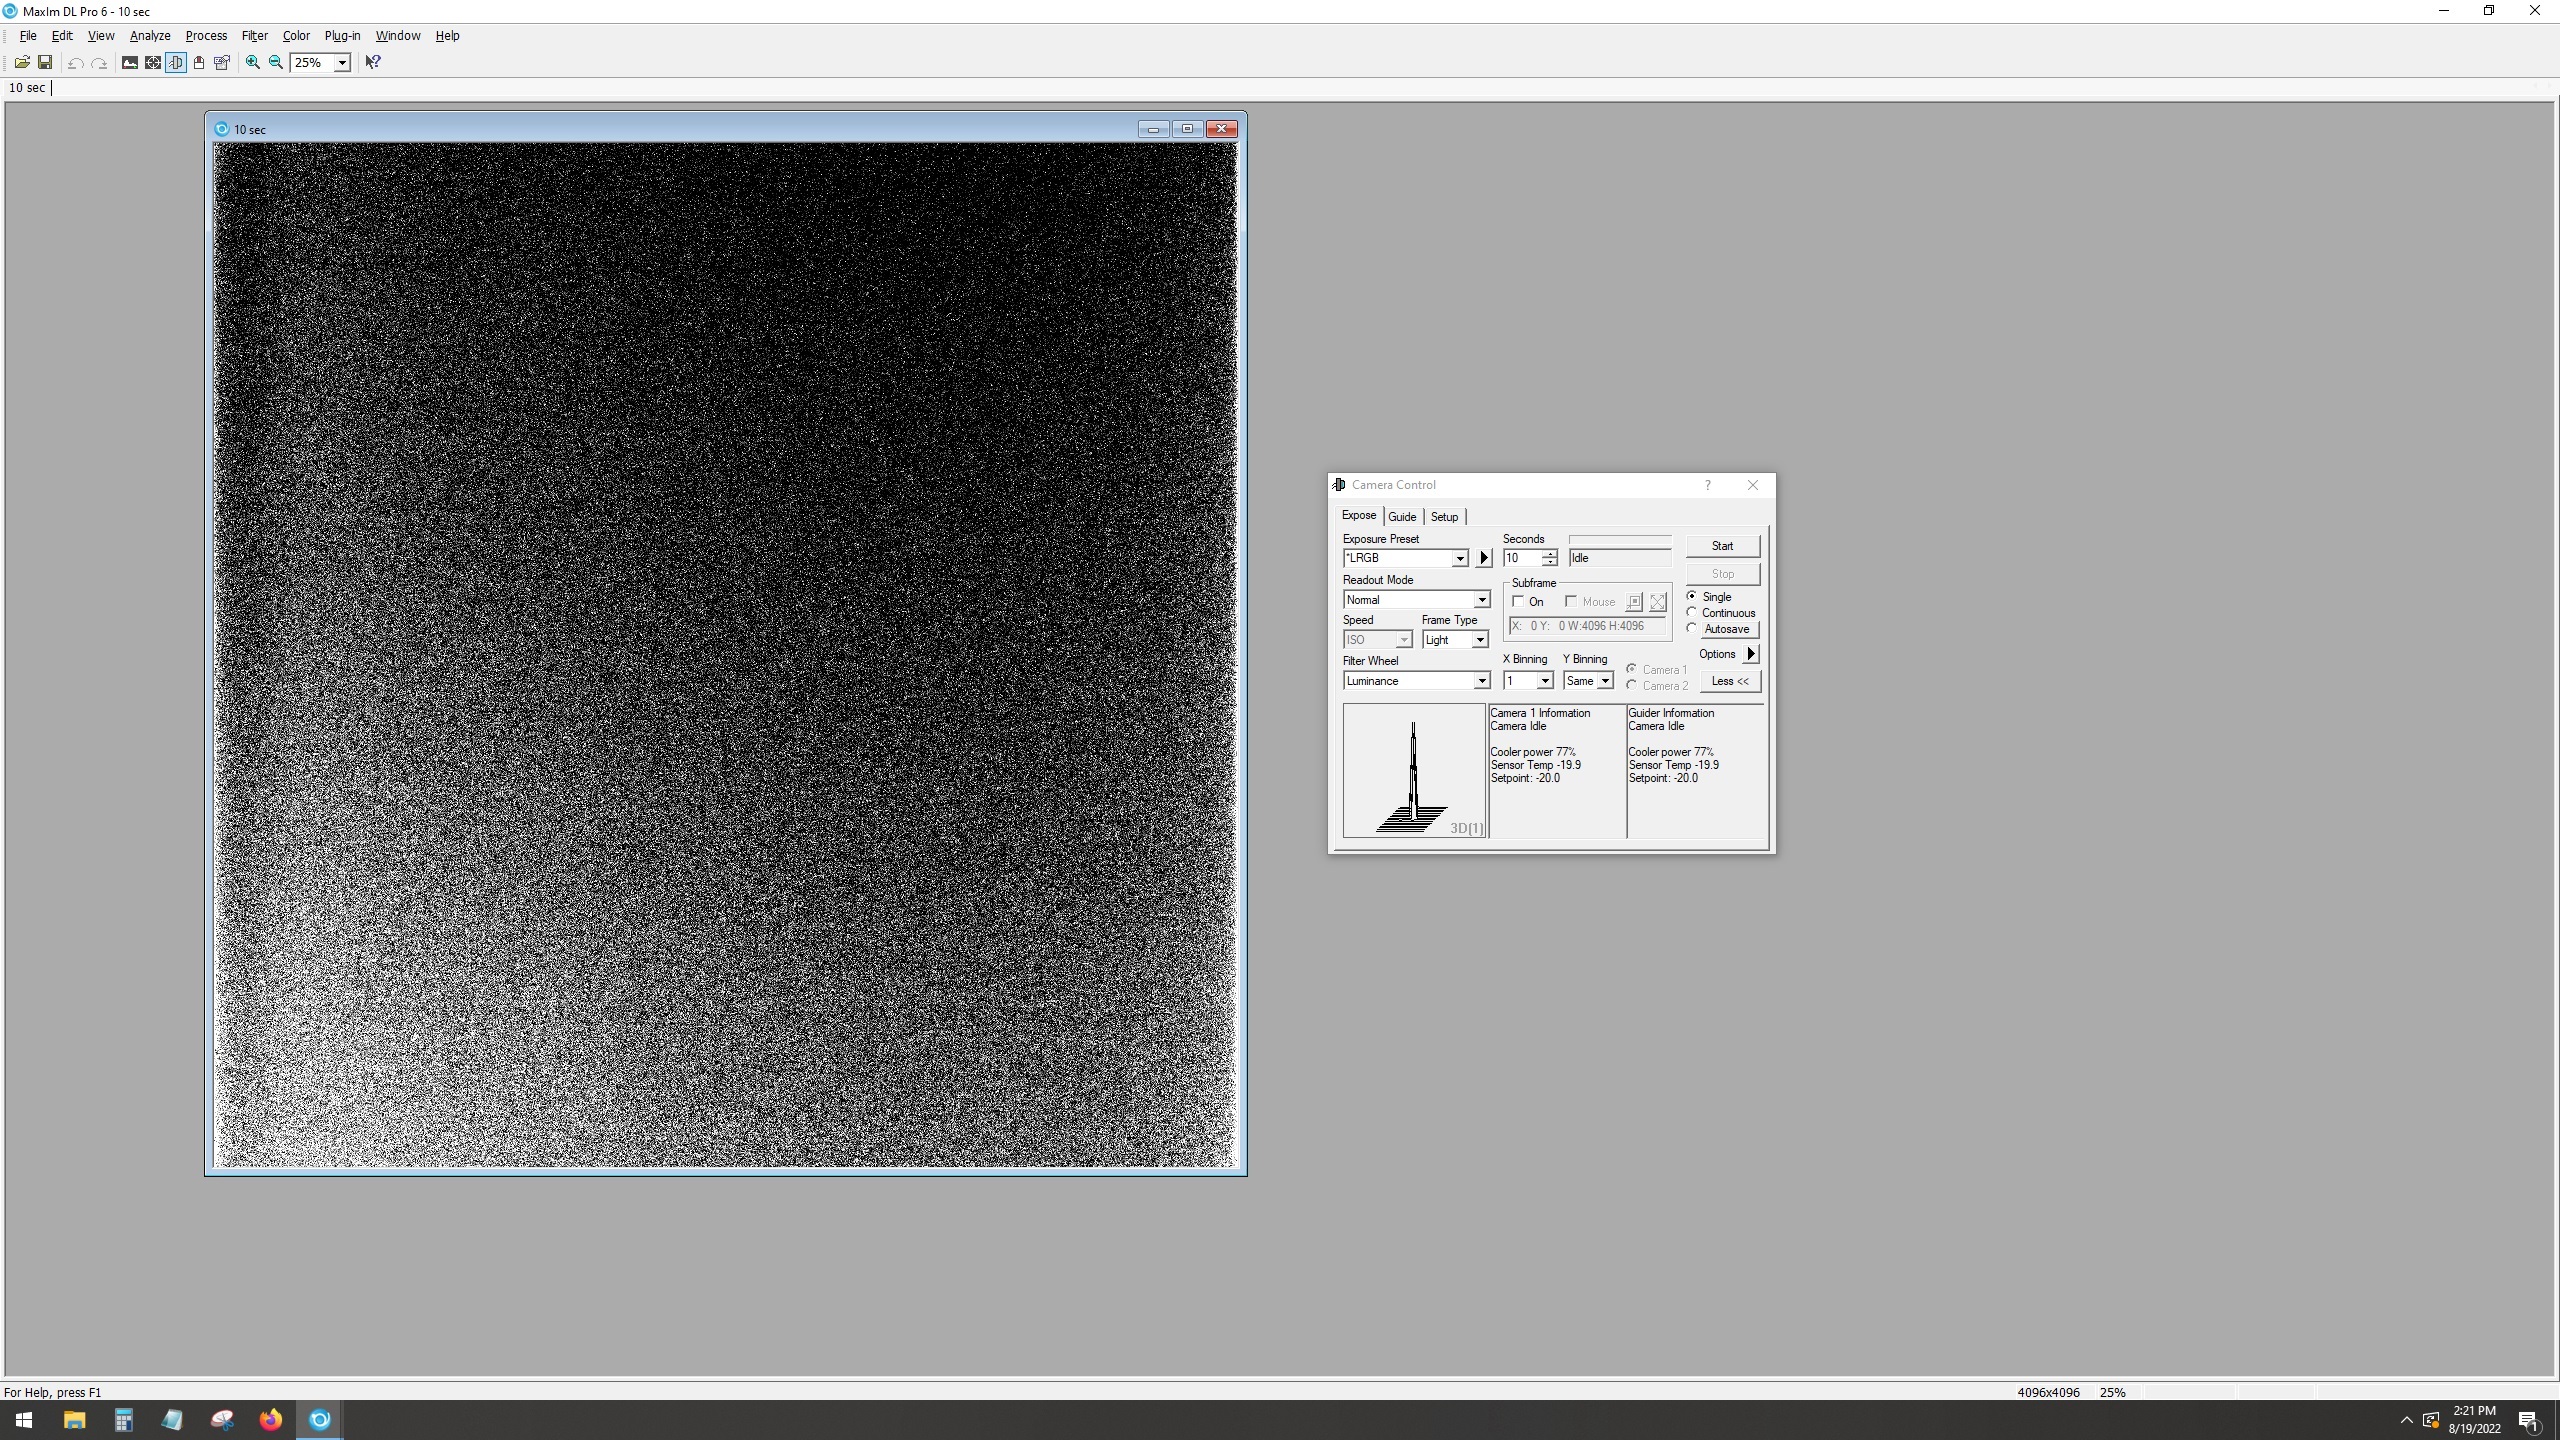Click the Redo arrow in the toolbar

pyautogui.click(x=99, y=62)
